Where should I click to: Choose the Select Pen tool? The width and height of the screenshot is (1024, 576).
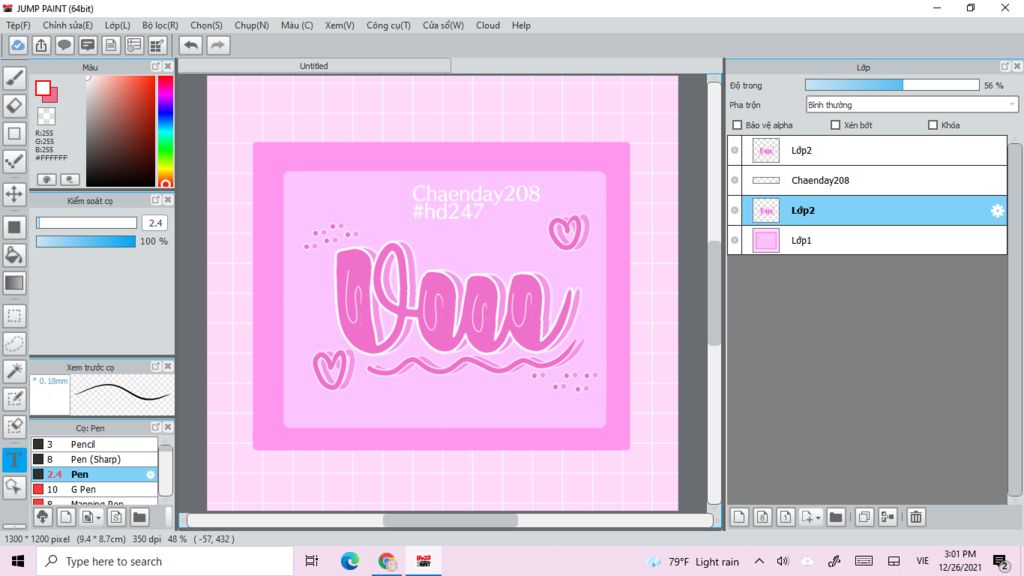[x=14, y=399]
